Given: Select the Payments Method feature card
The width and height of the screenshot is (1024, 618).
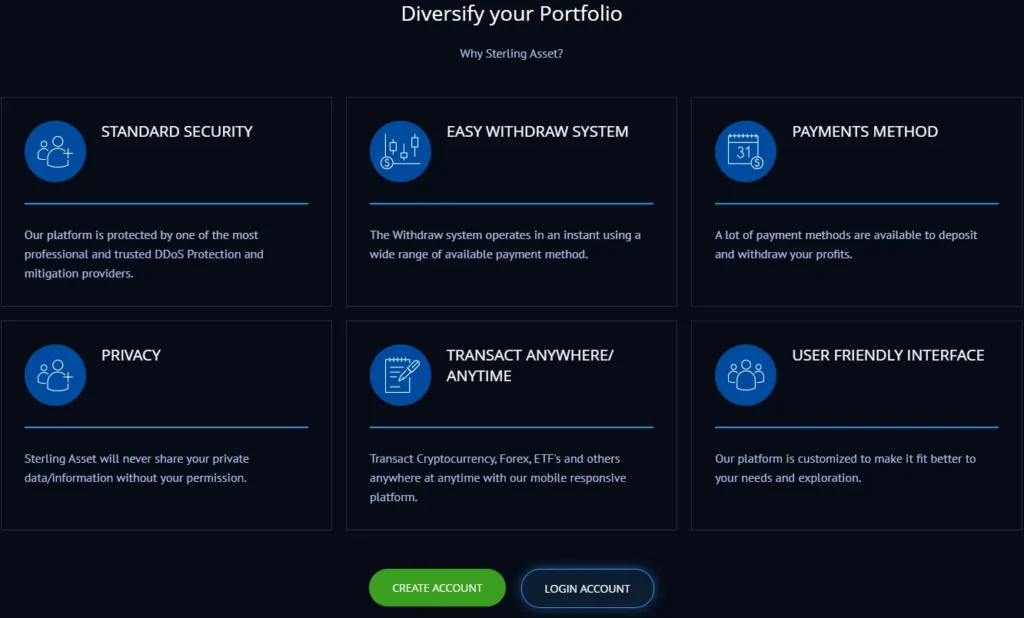Looking at the screenshot, I should coord(856,200).
